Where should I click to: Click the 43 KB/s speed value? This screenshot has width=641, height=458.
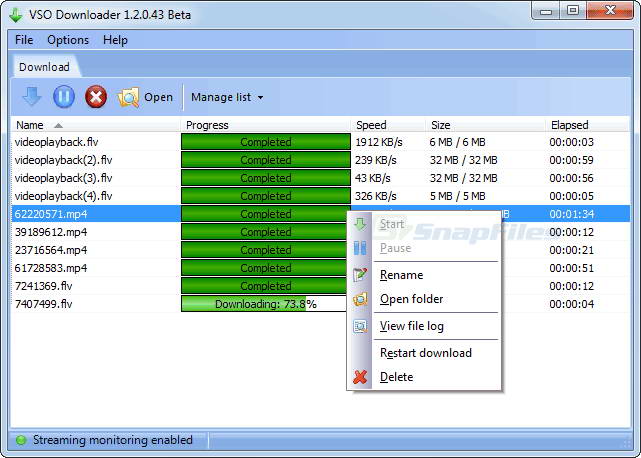tap(372, 178)
